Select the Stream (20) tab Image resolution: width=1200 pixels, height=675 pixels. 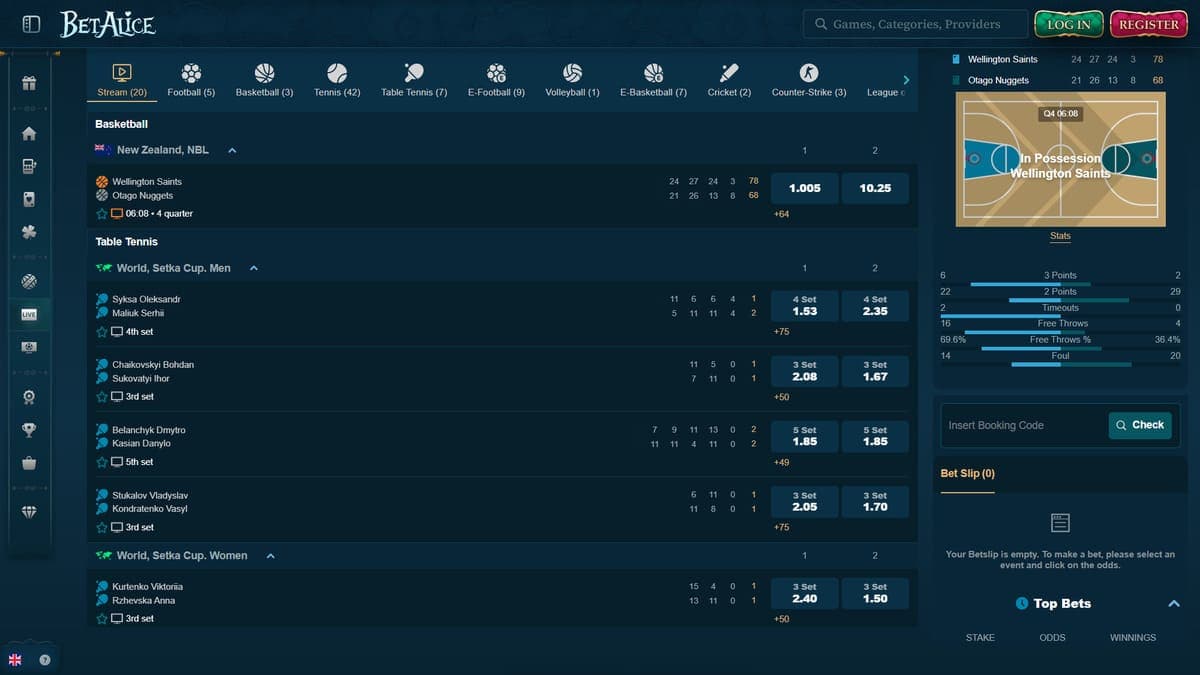pyautogui.click(x=122, y=80)
